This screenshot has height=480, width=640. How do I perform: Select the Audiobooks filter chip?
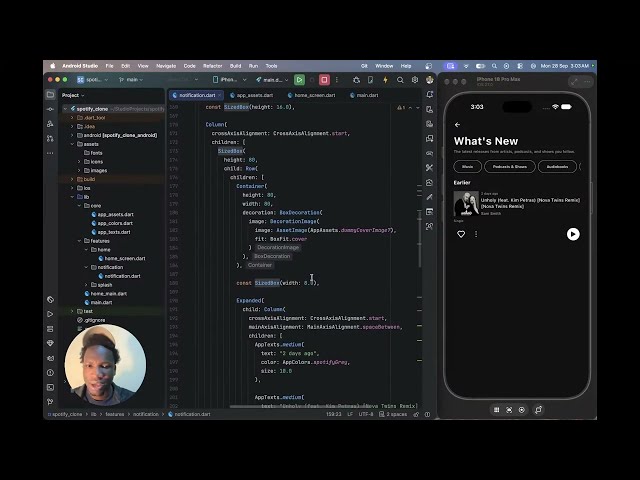tap(558, 167)
